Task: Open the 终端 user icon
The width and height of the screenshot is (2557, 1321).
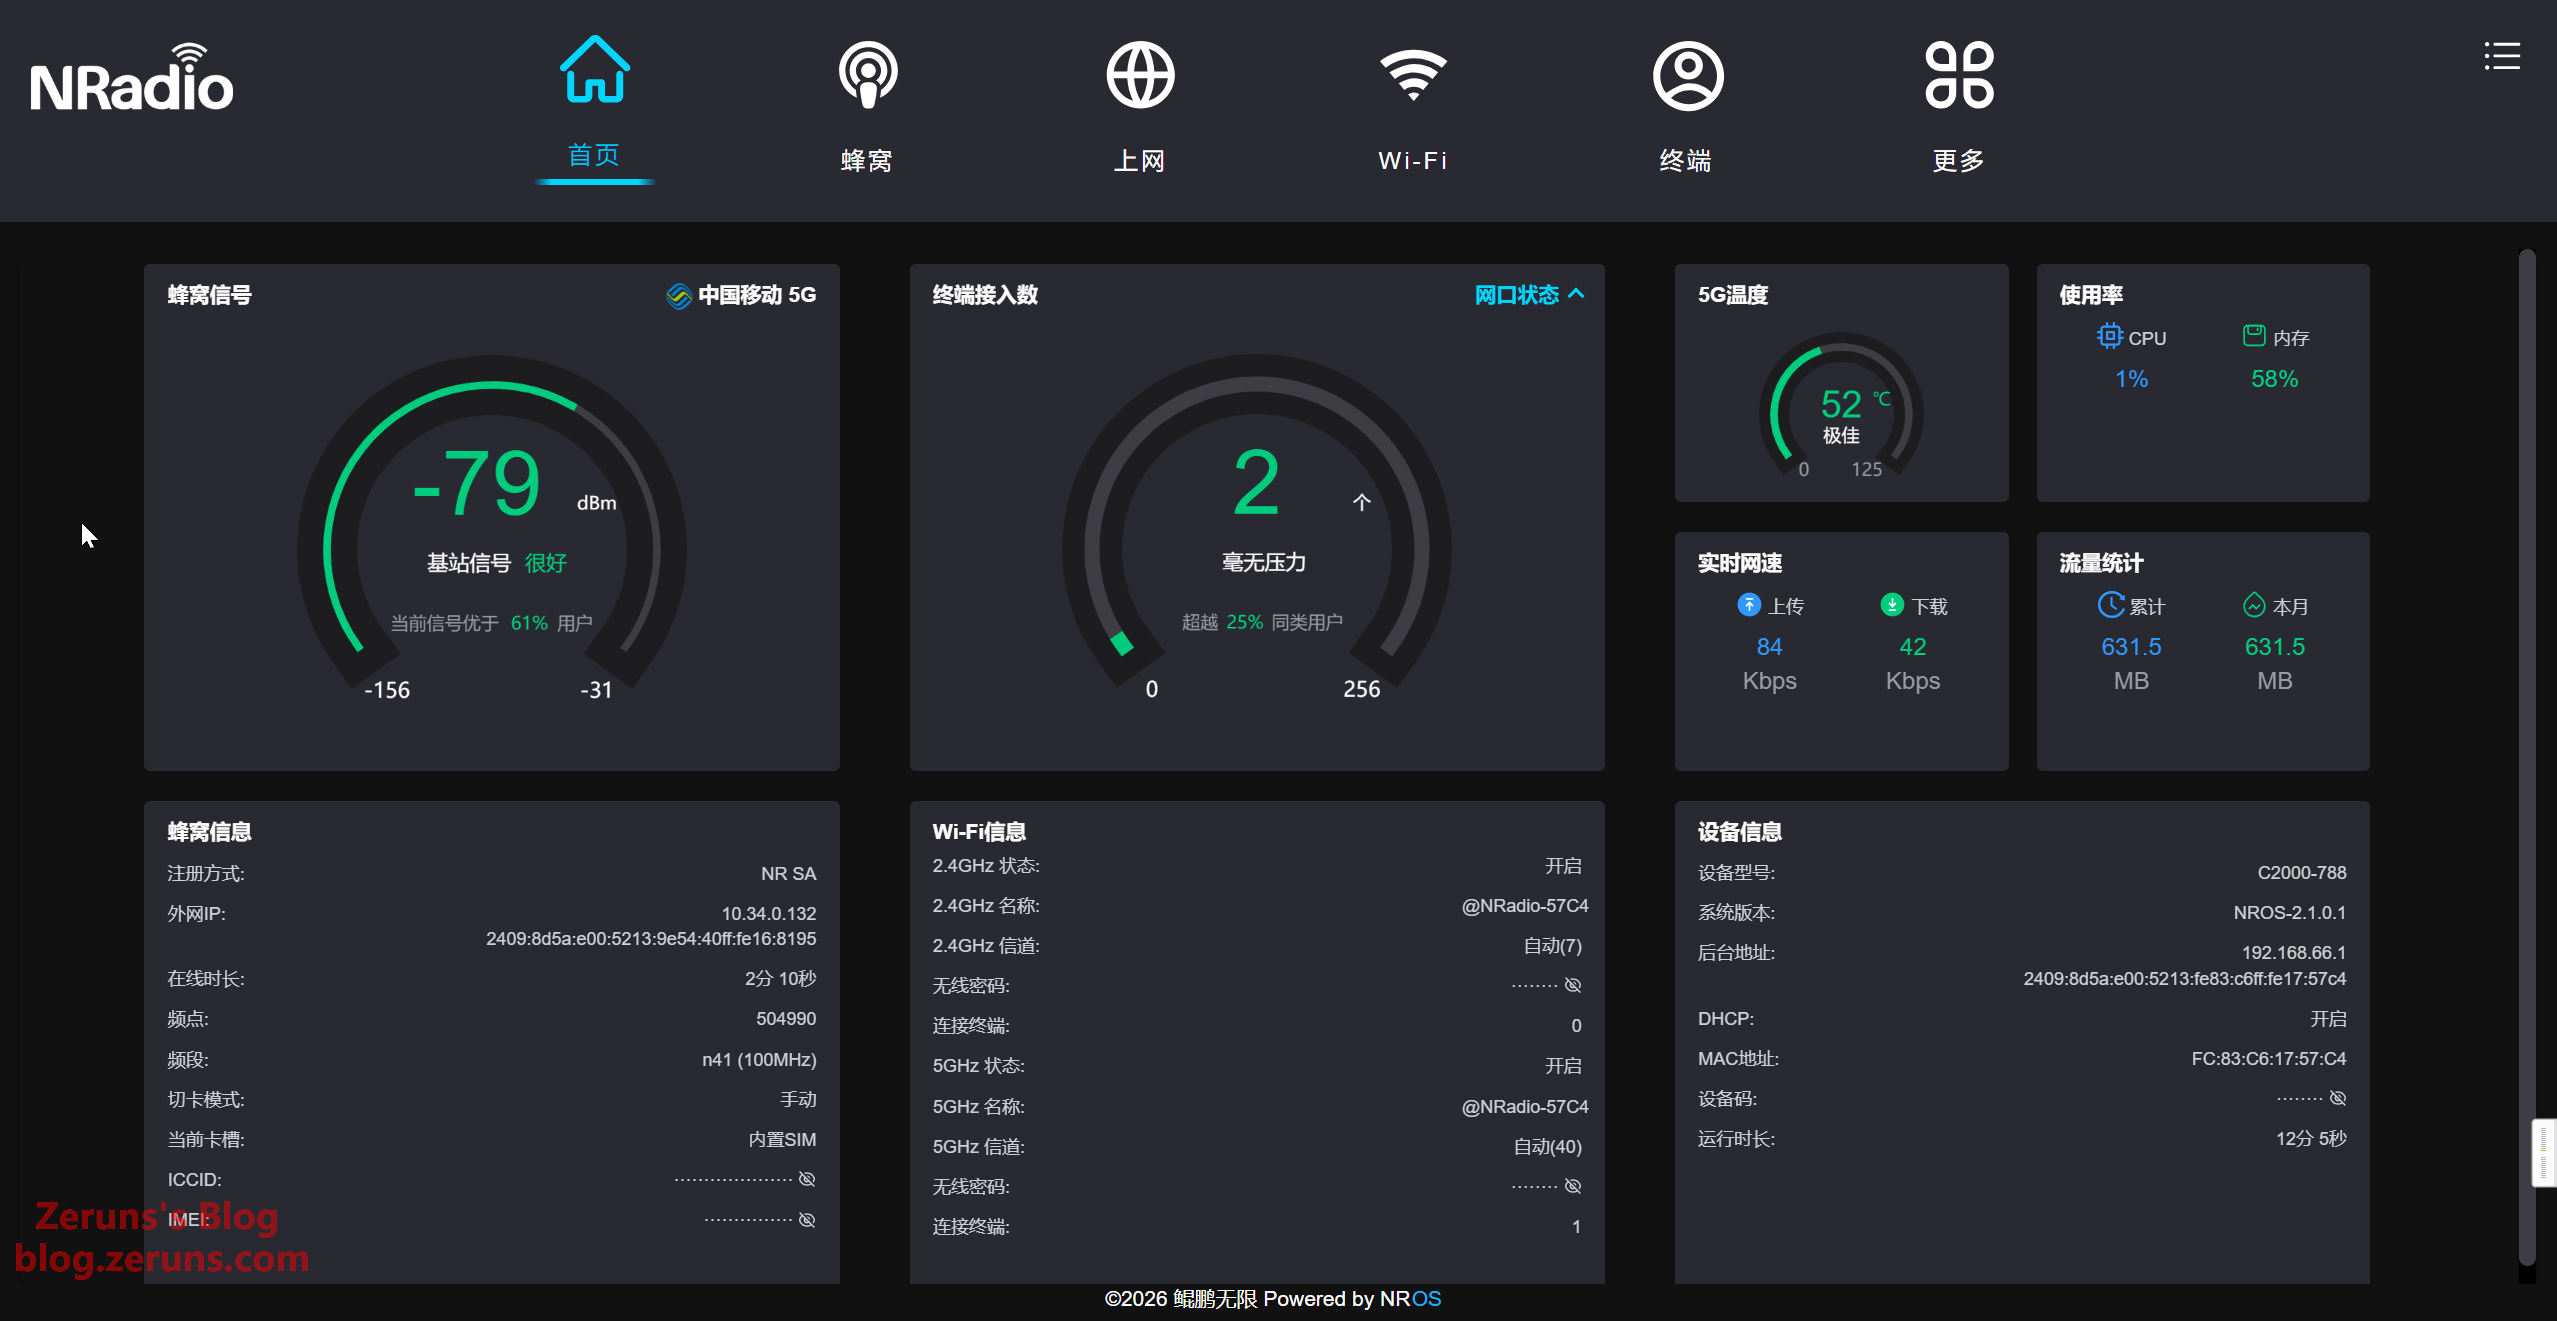Action: pyautogui.click(x=1687, y=75)
